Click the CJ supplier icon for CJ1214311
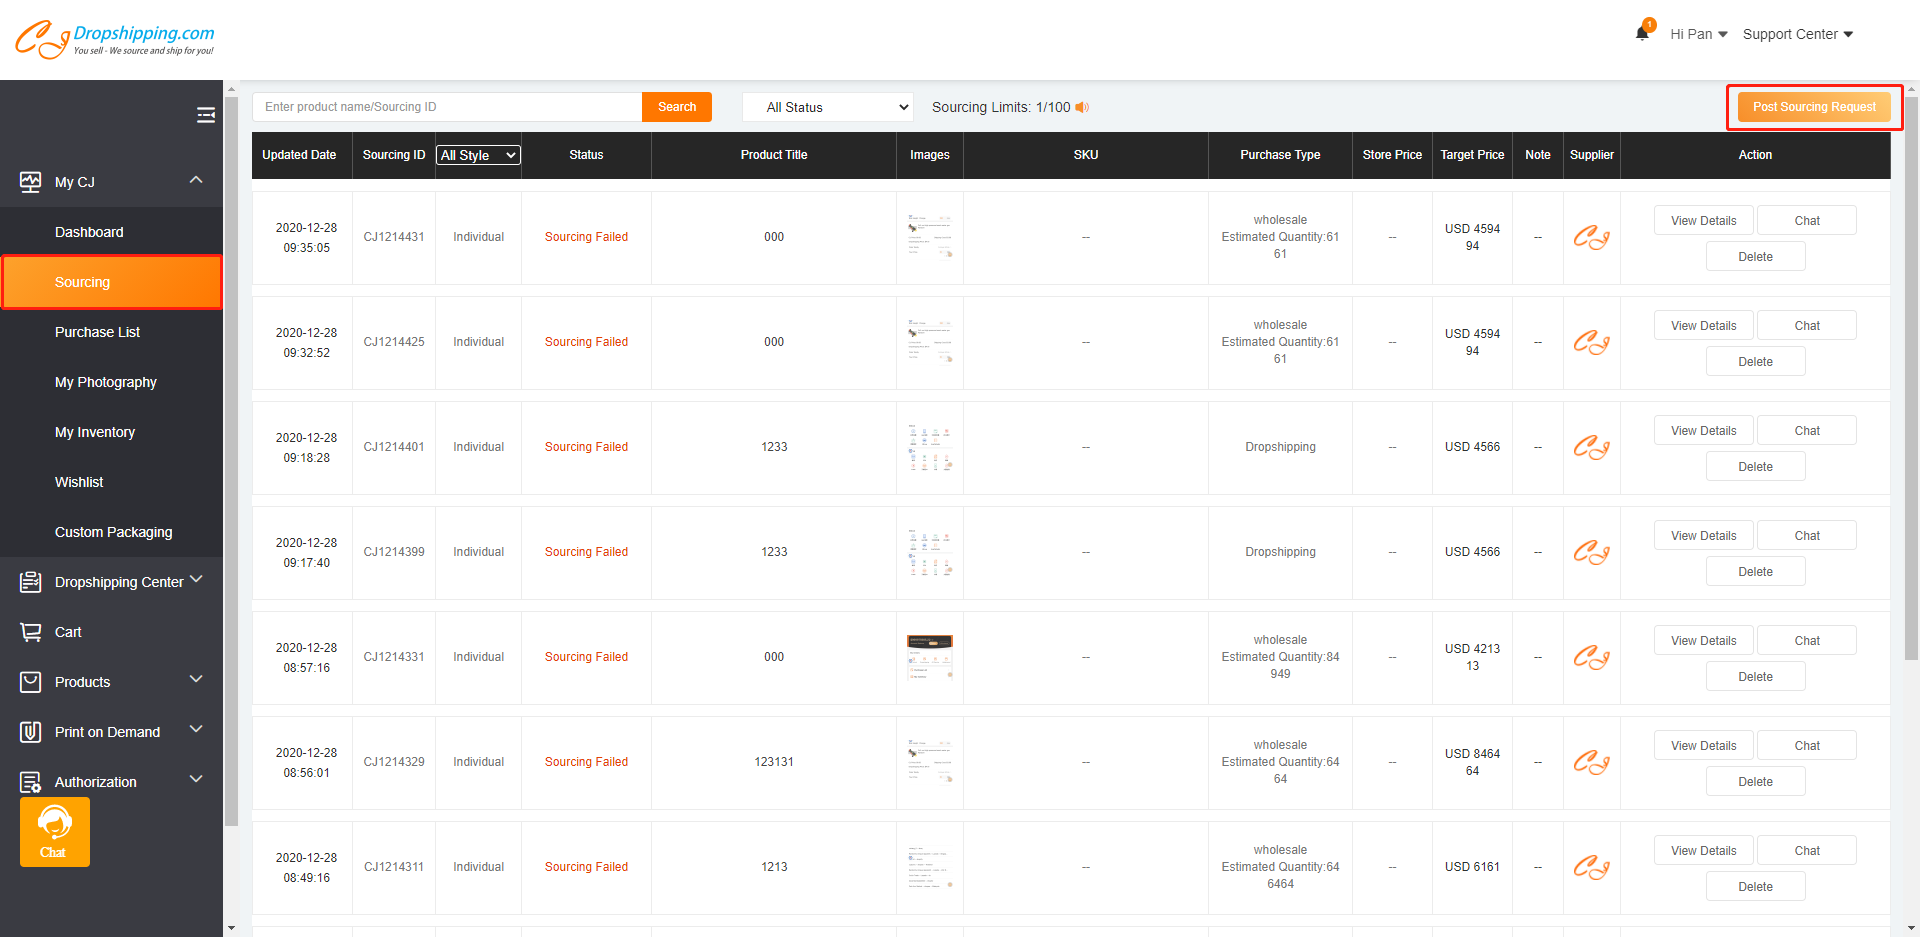 tap(1591, 868)
